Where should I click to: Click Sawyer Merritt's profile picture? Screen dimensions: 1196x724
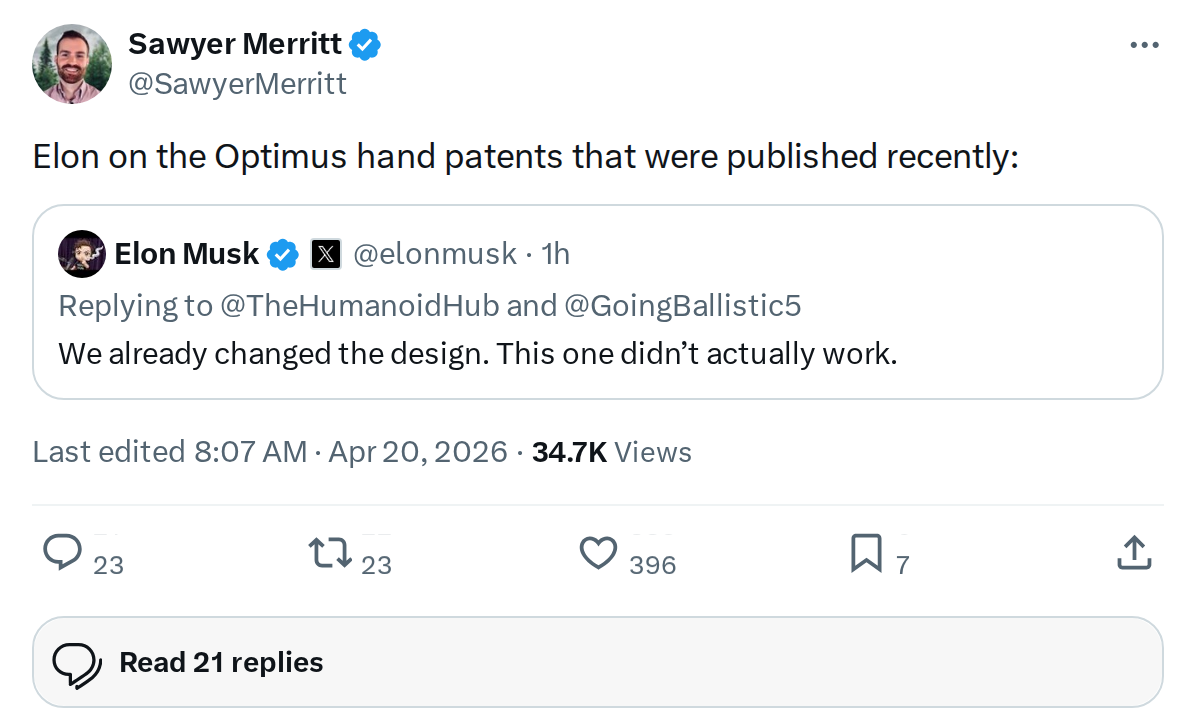71,63
